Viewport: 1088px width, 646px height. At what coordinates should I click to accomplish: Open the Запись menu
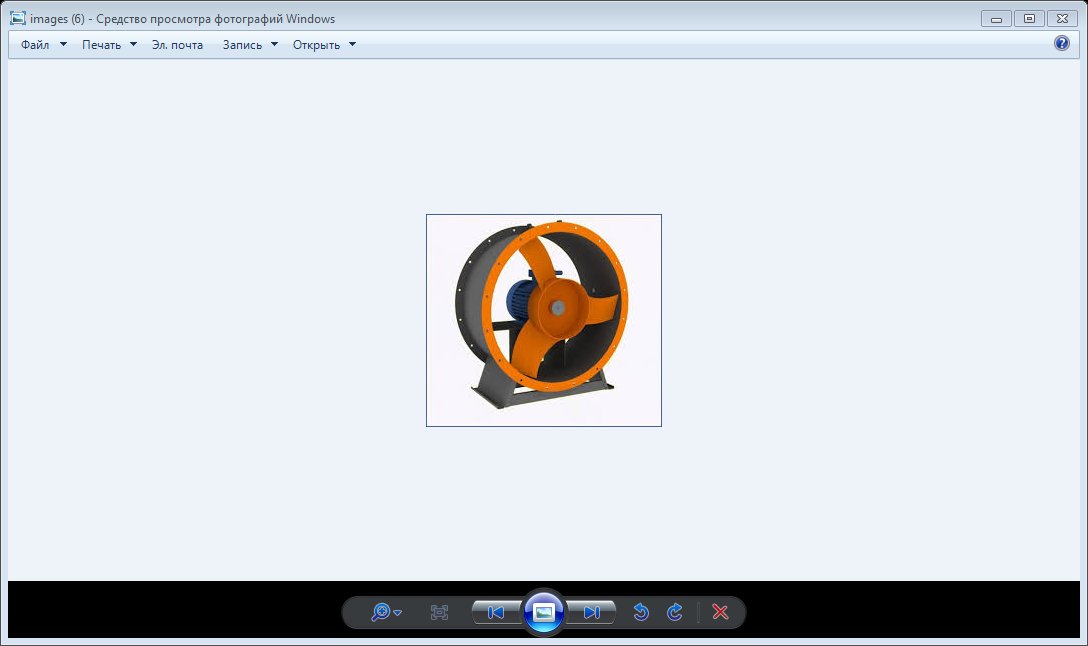pos(242,44)
